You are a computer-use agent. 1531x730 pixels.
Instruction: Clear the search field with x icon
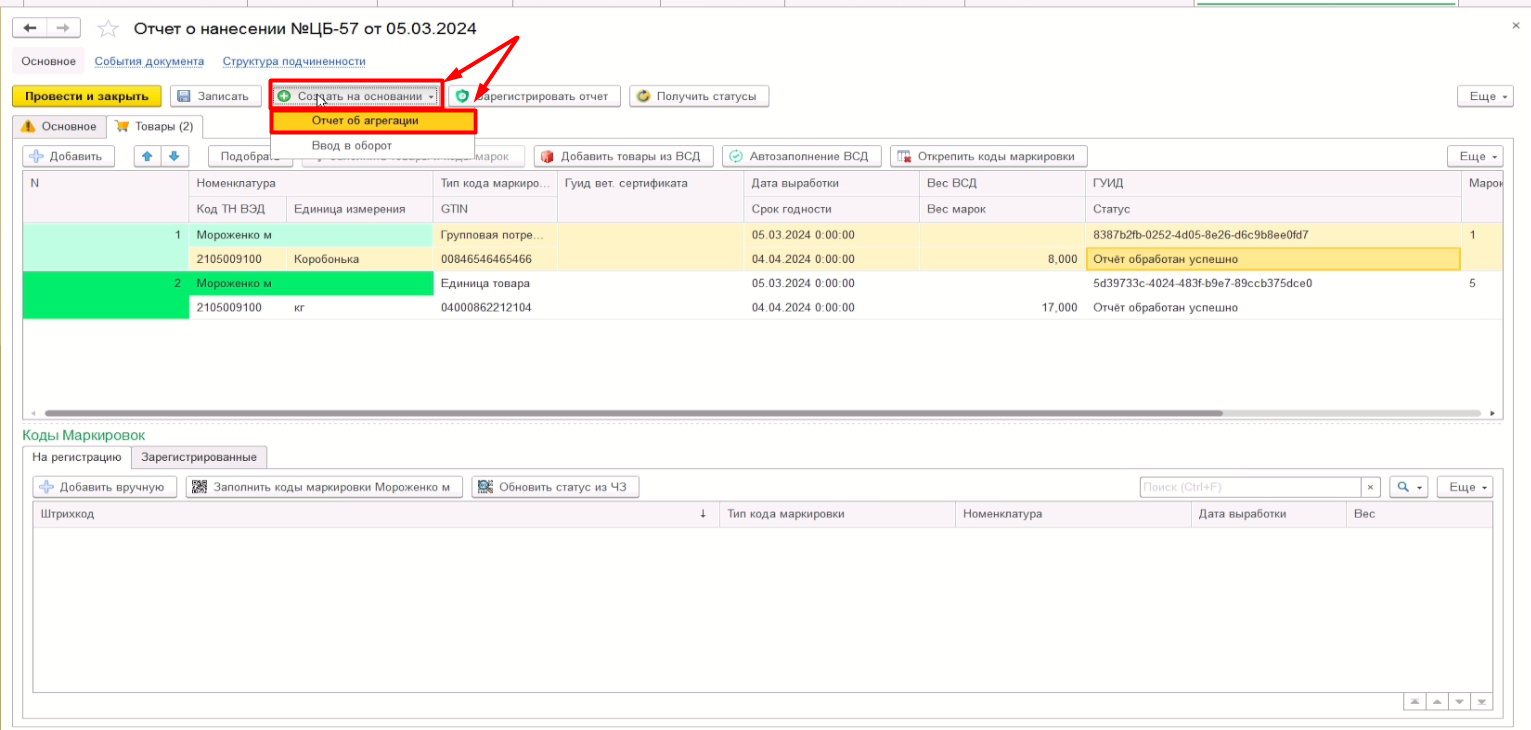(1371, 487)
